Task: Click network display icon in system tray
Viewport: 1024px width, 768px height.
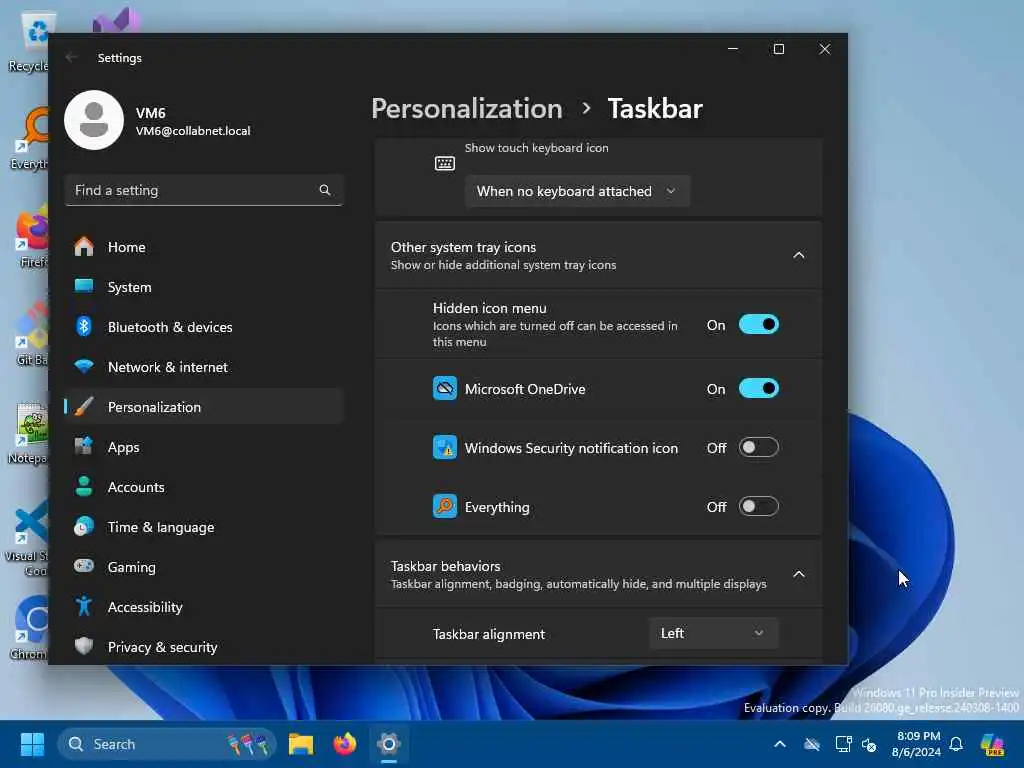Action: coord(843,744)
